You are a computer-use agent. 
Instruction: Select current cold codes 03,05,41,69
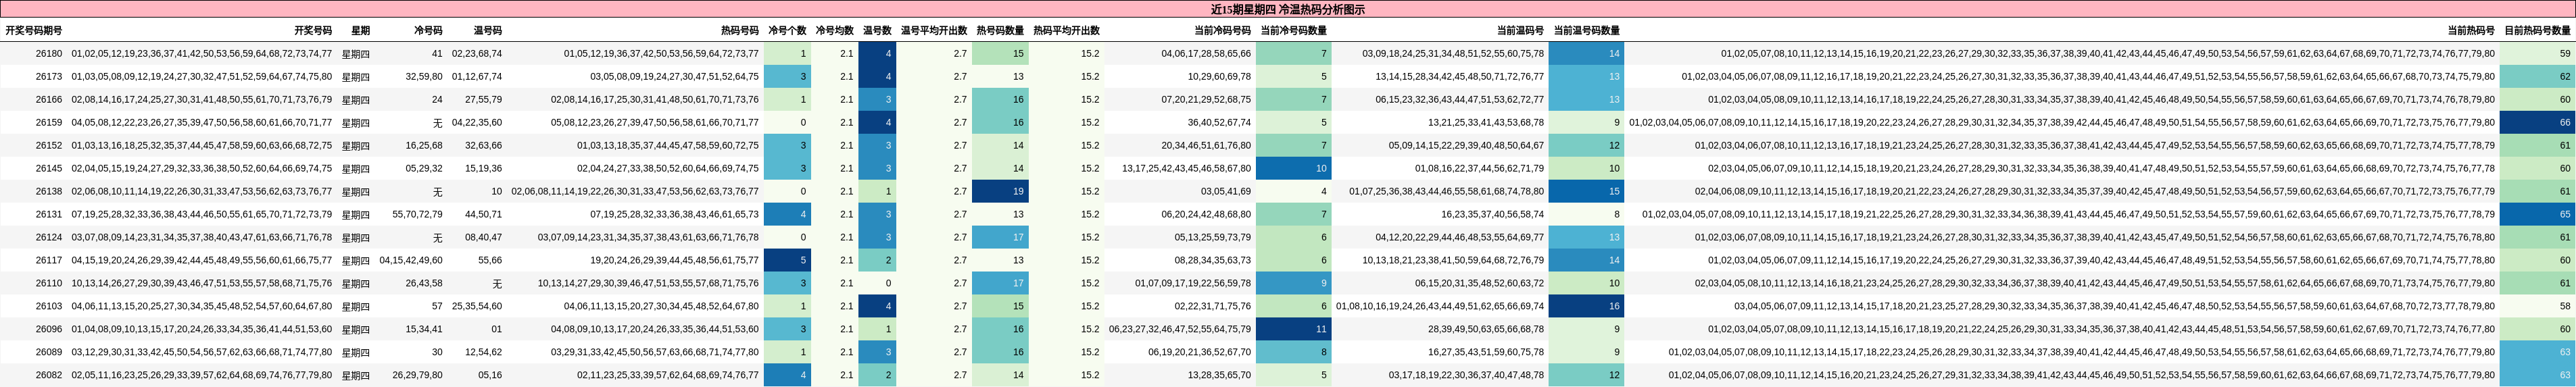1226,192
